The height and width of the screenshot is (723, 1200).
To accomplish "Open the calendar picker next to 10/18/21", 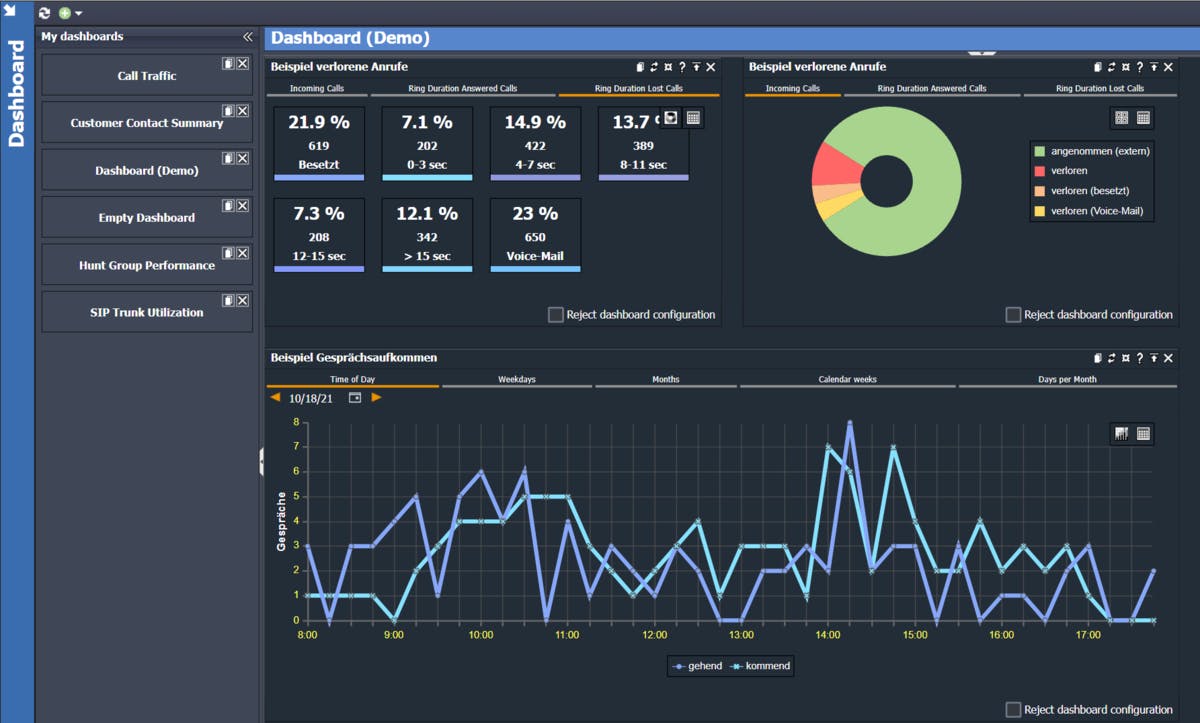I will (354, 397).
